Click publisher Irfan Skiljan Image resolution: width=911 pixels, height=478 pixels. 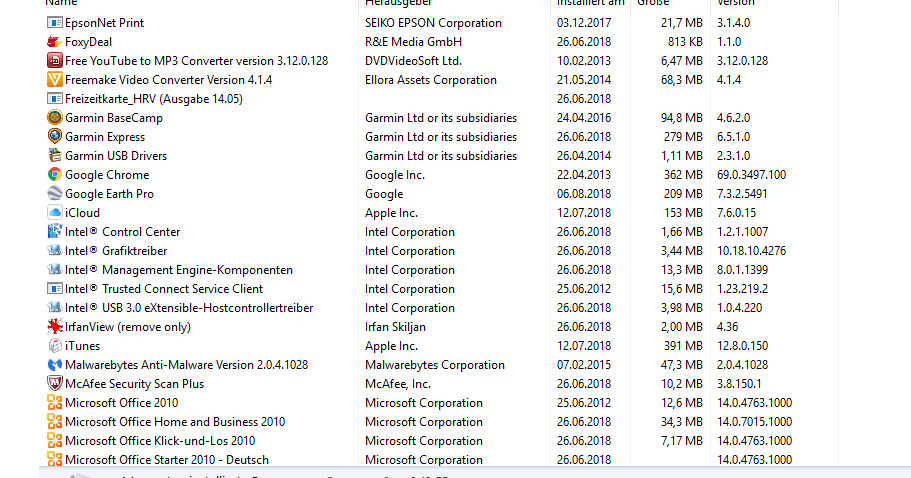click(396, 326)
